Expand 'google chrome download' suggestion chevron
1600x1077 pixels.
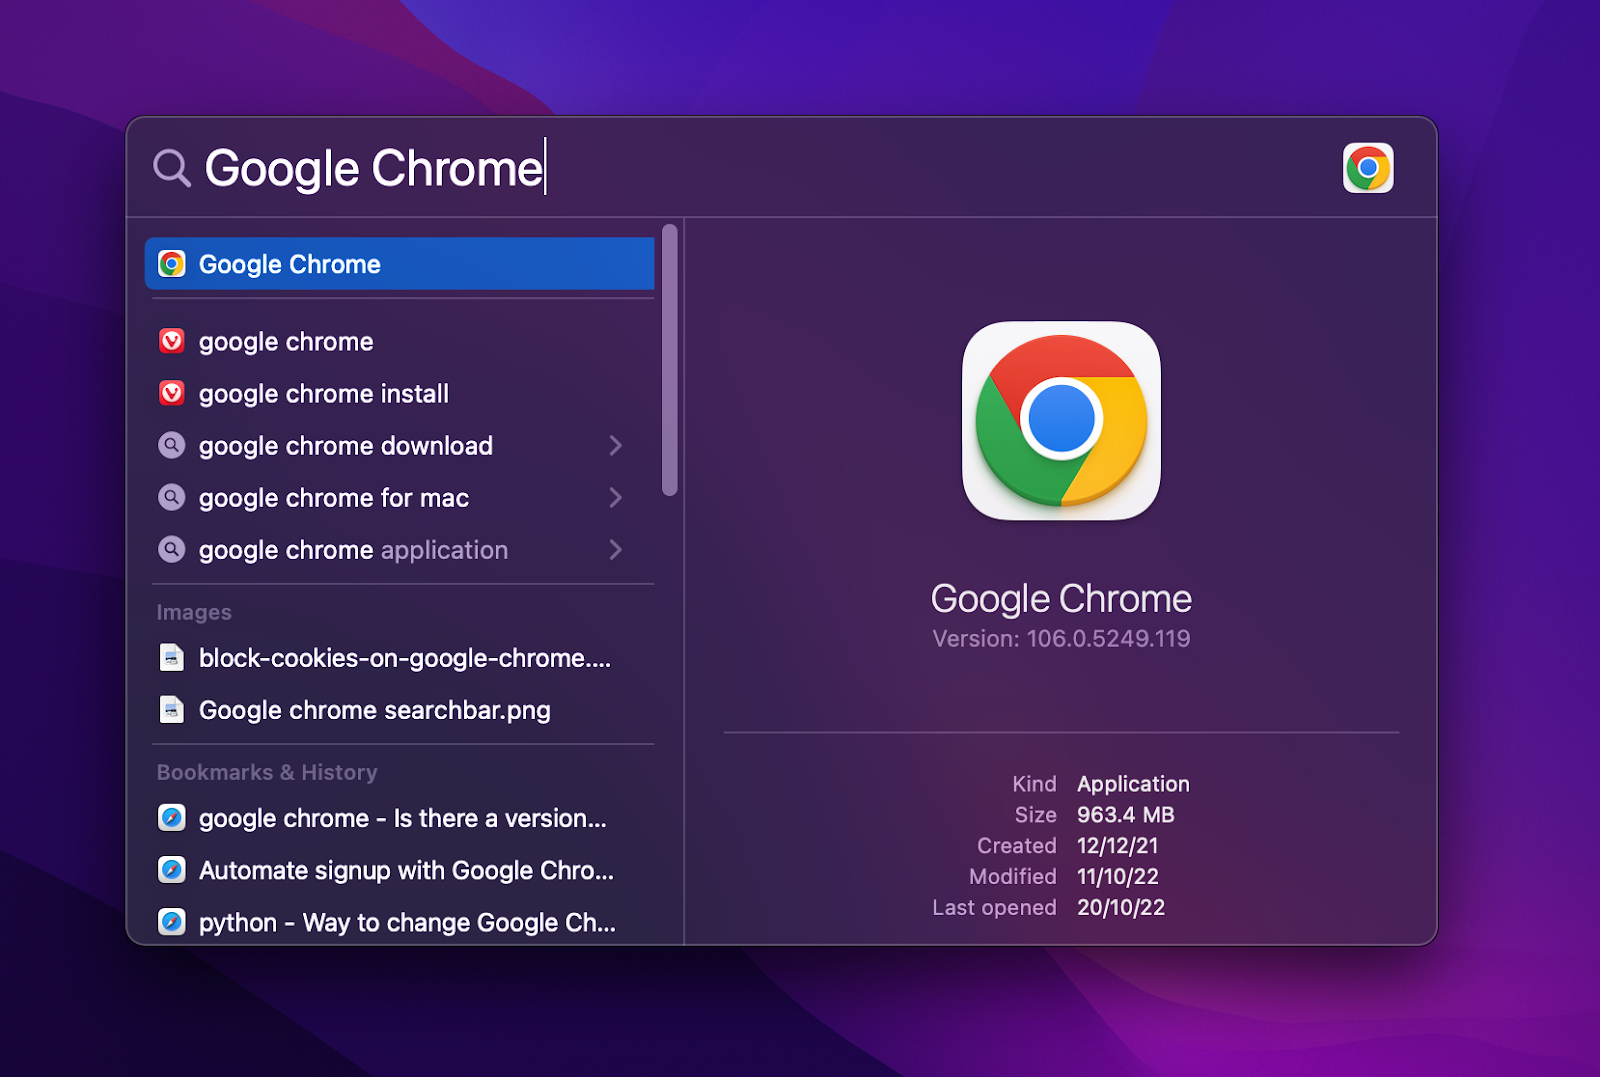coord(616,445)
